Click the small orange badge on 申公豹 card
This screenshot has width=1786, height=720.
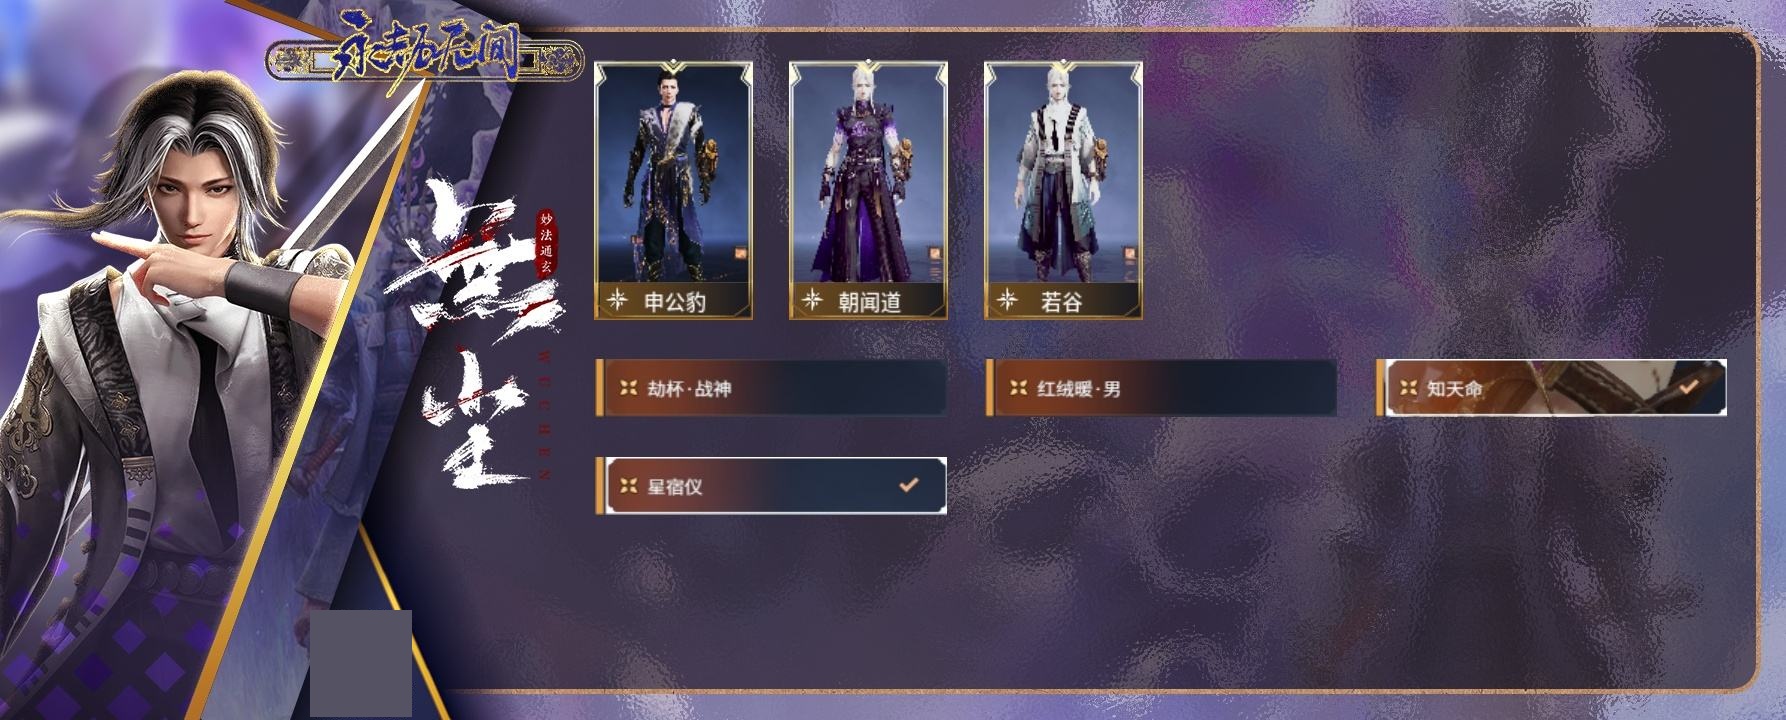(x=741, y=254)
